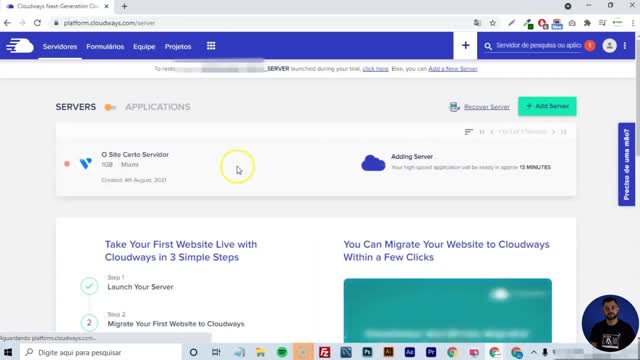Open File Explorer from the taskbar
640x360 pixels.
[x=260, y=352]
